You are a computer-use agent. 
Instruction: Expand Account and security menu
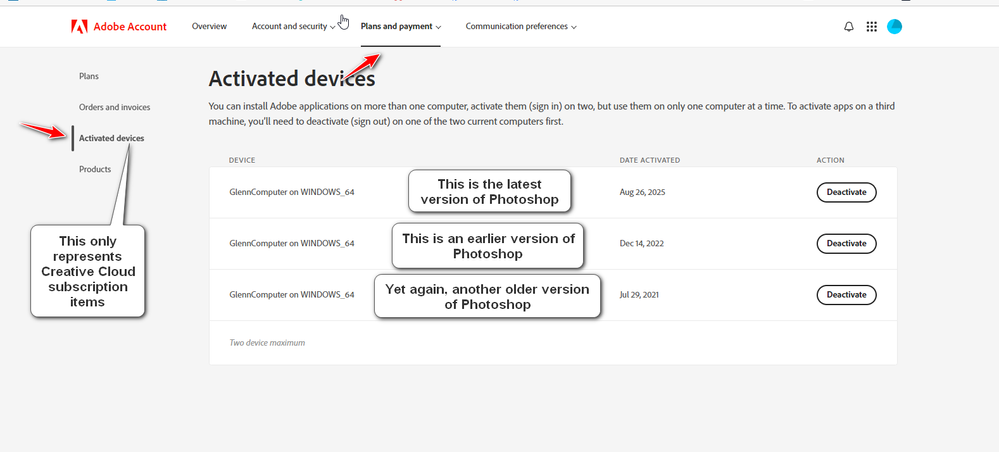pyautogui.click(x=294, y=26)
